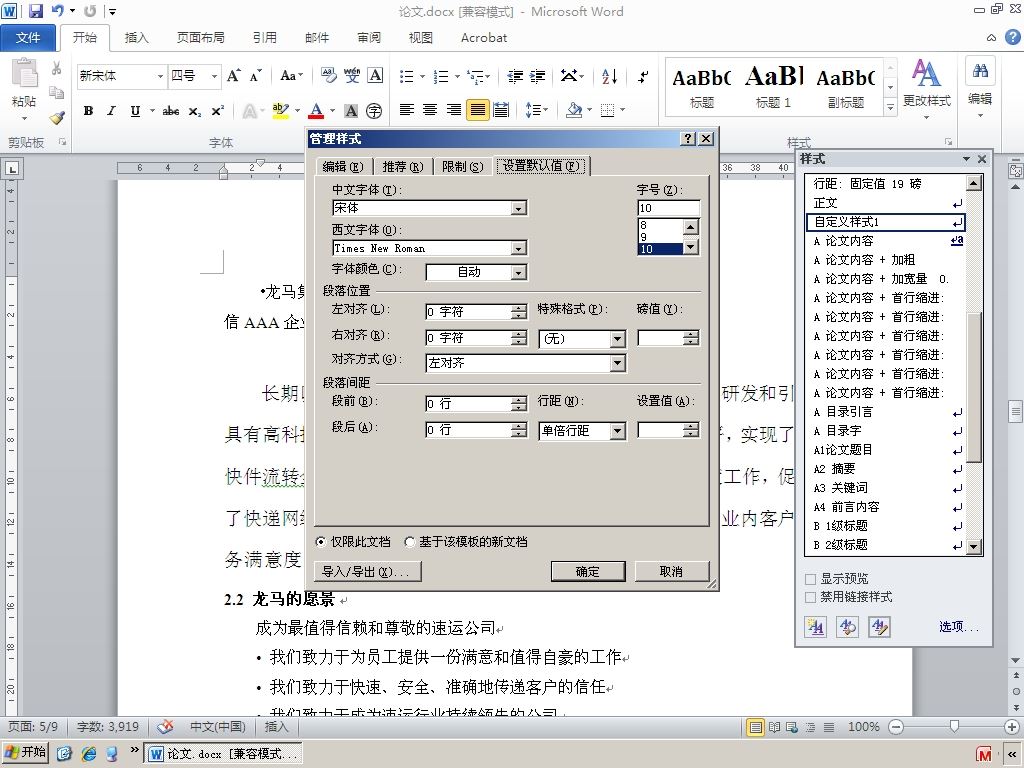Apply subscript formatting
Image resolution: width=1024 pixels, height=768 pixels.
pyautogui.click(x=195, y=111)
